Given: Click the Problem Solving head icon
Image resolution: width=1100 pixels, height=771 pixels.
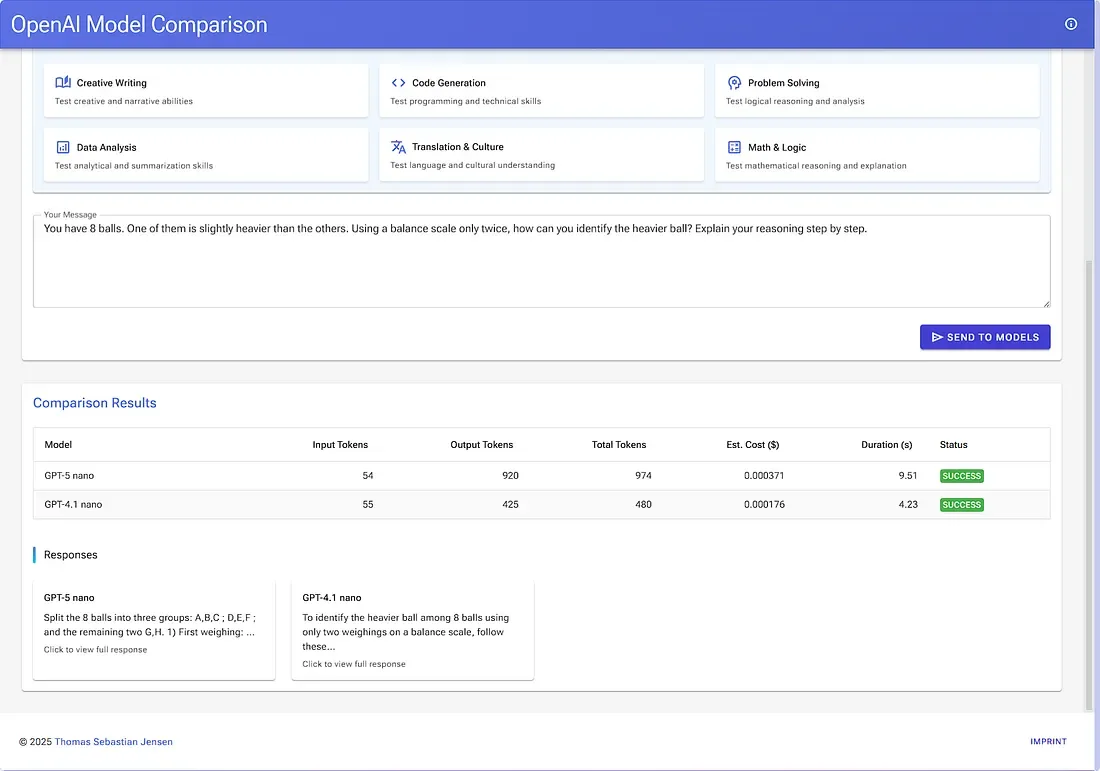Looking at the screenshot, I should [x=734, y=83].
